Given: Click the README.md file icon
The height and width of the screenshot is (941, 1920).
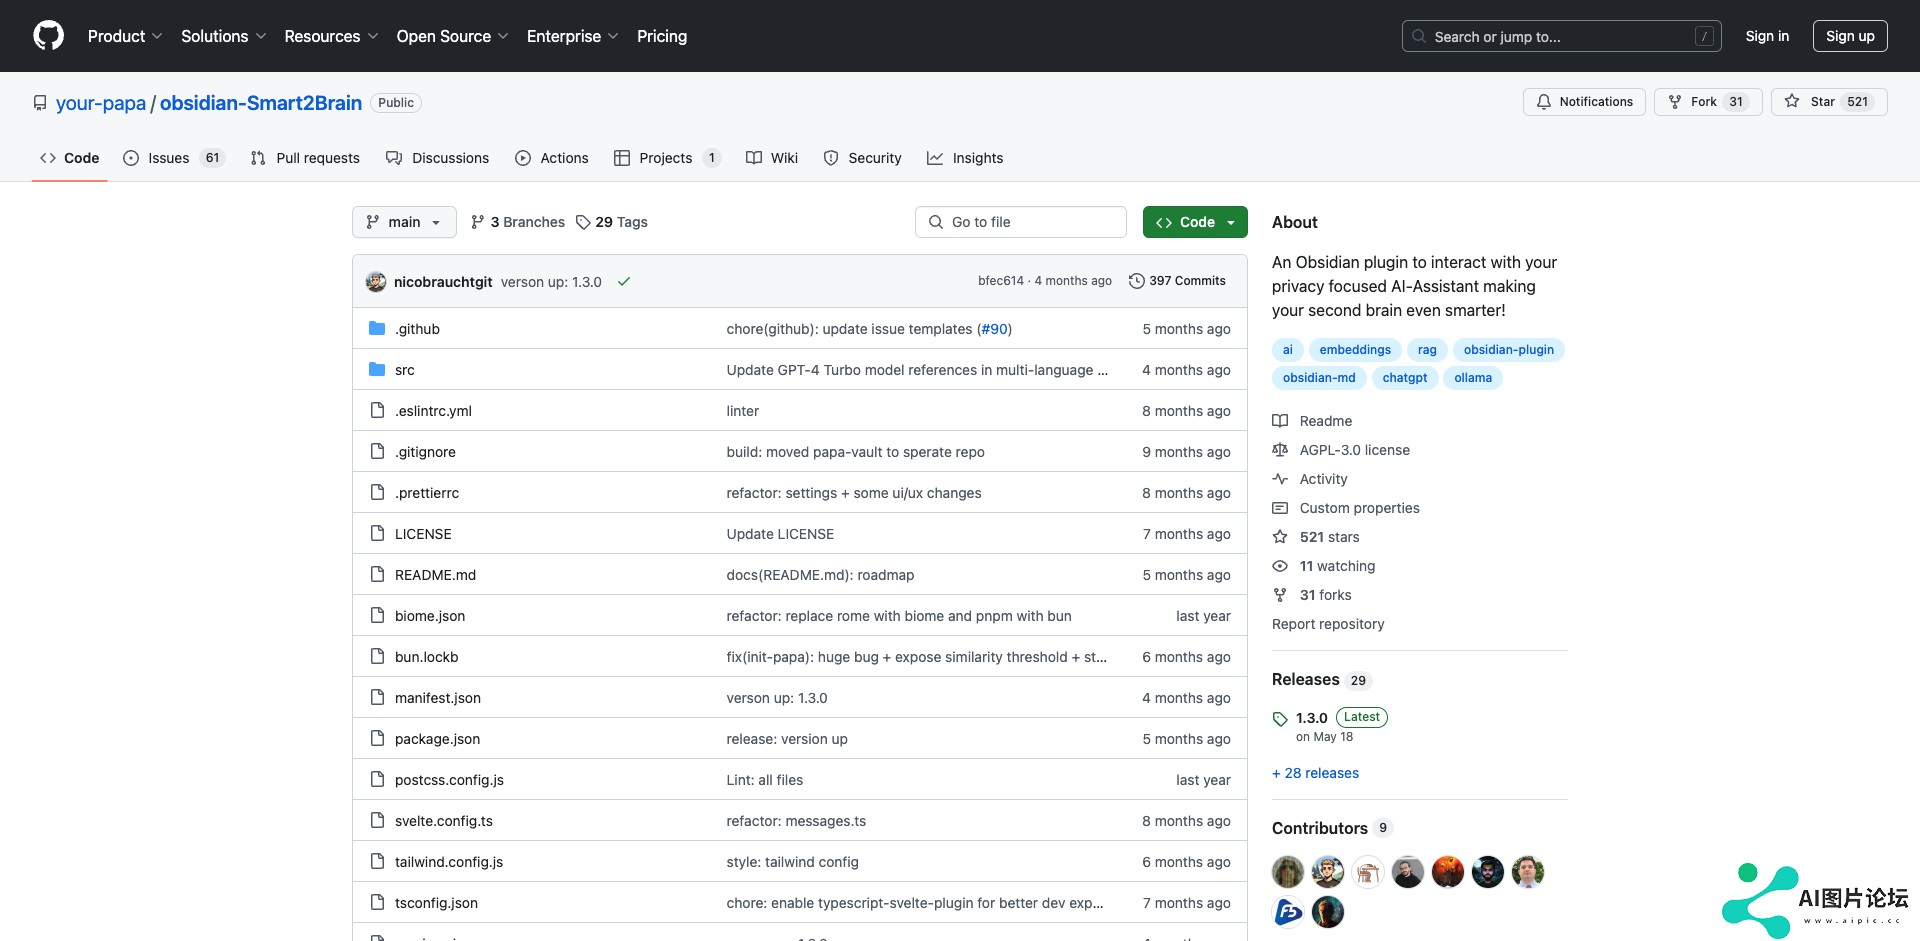Looking at the screenshot, I should tap(377, 574).
